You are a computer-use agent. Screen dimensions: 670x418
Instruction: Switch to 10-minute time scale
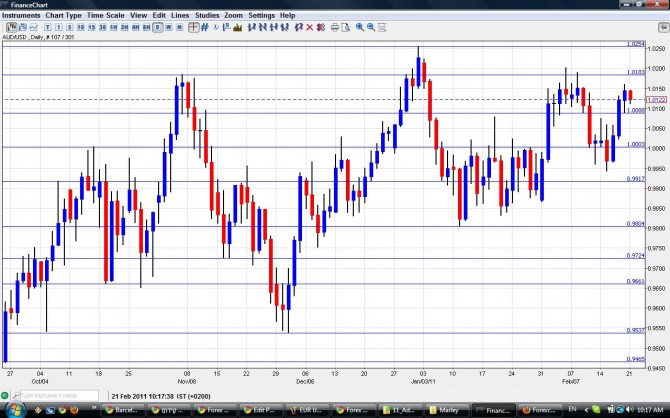80,27
